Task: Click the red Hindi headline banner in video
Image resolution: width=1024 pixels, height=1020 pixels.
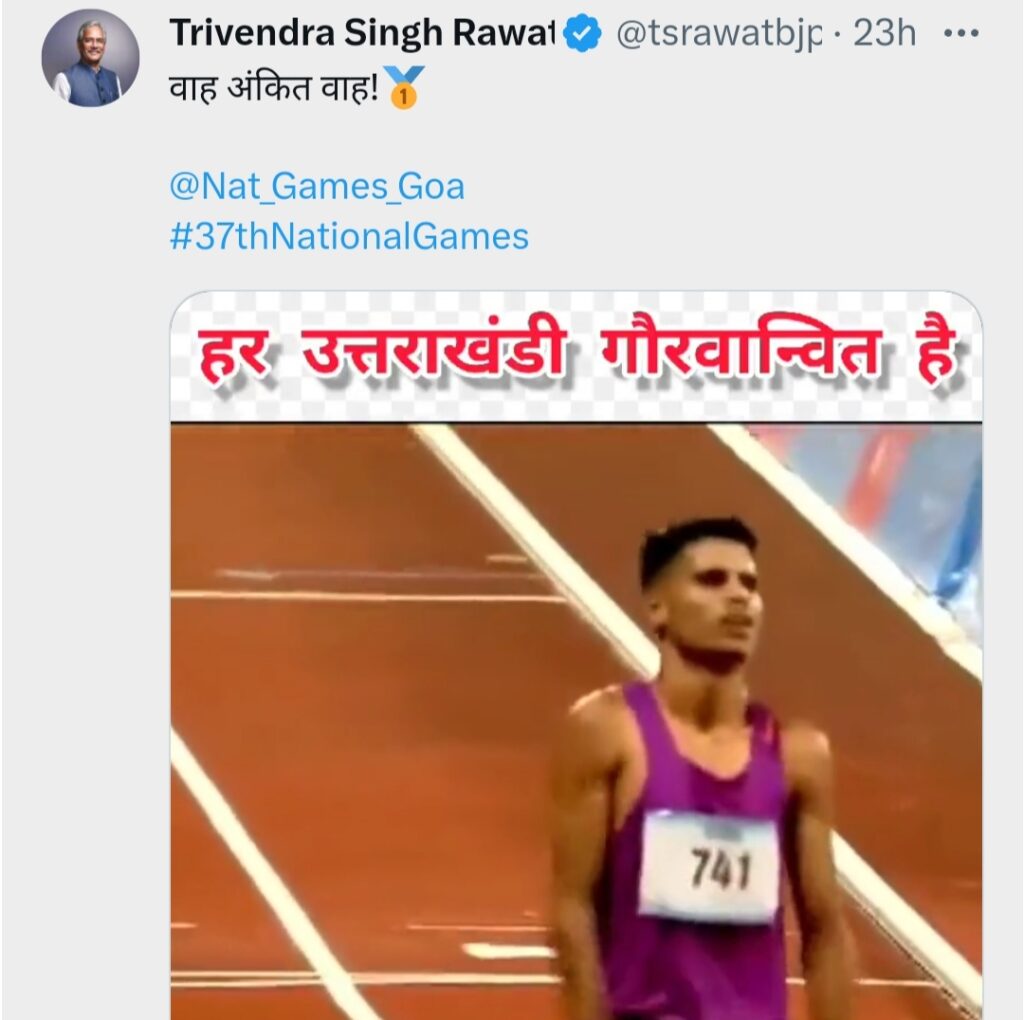Action: coord(576,356)
